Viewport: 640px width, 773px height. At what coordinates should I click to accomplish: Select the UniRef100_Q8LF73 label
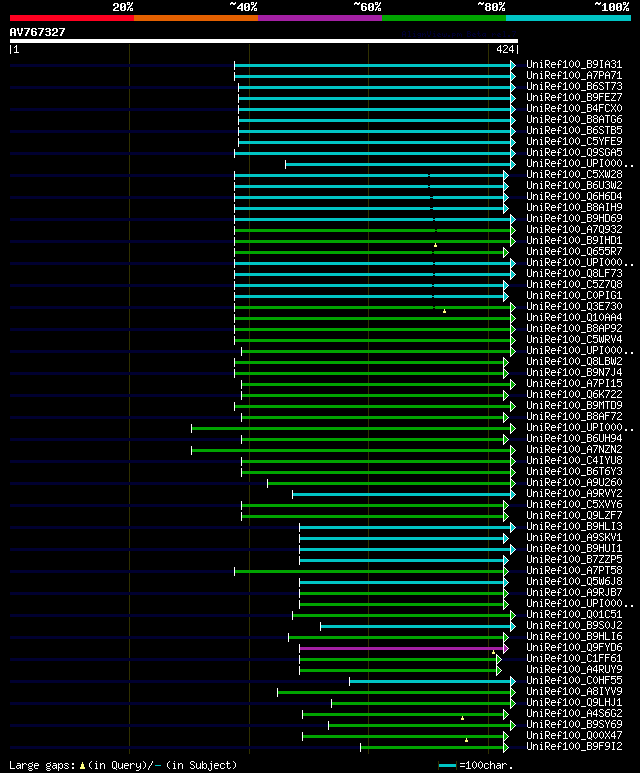[x=574, y=274]
